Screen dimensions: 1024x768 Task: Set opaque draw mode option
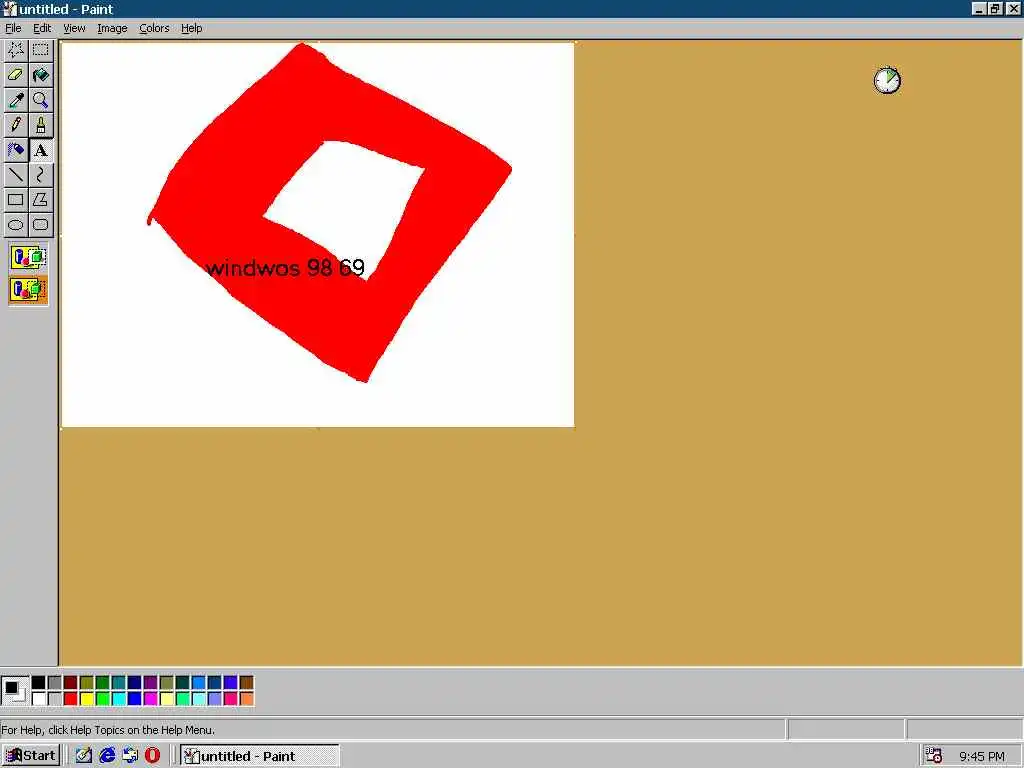tap(28, 257)
